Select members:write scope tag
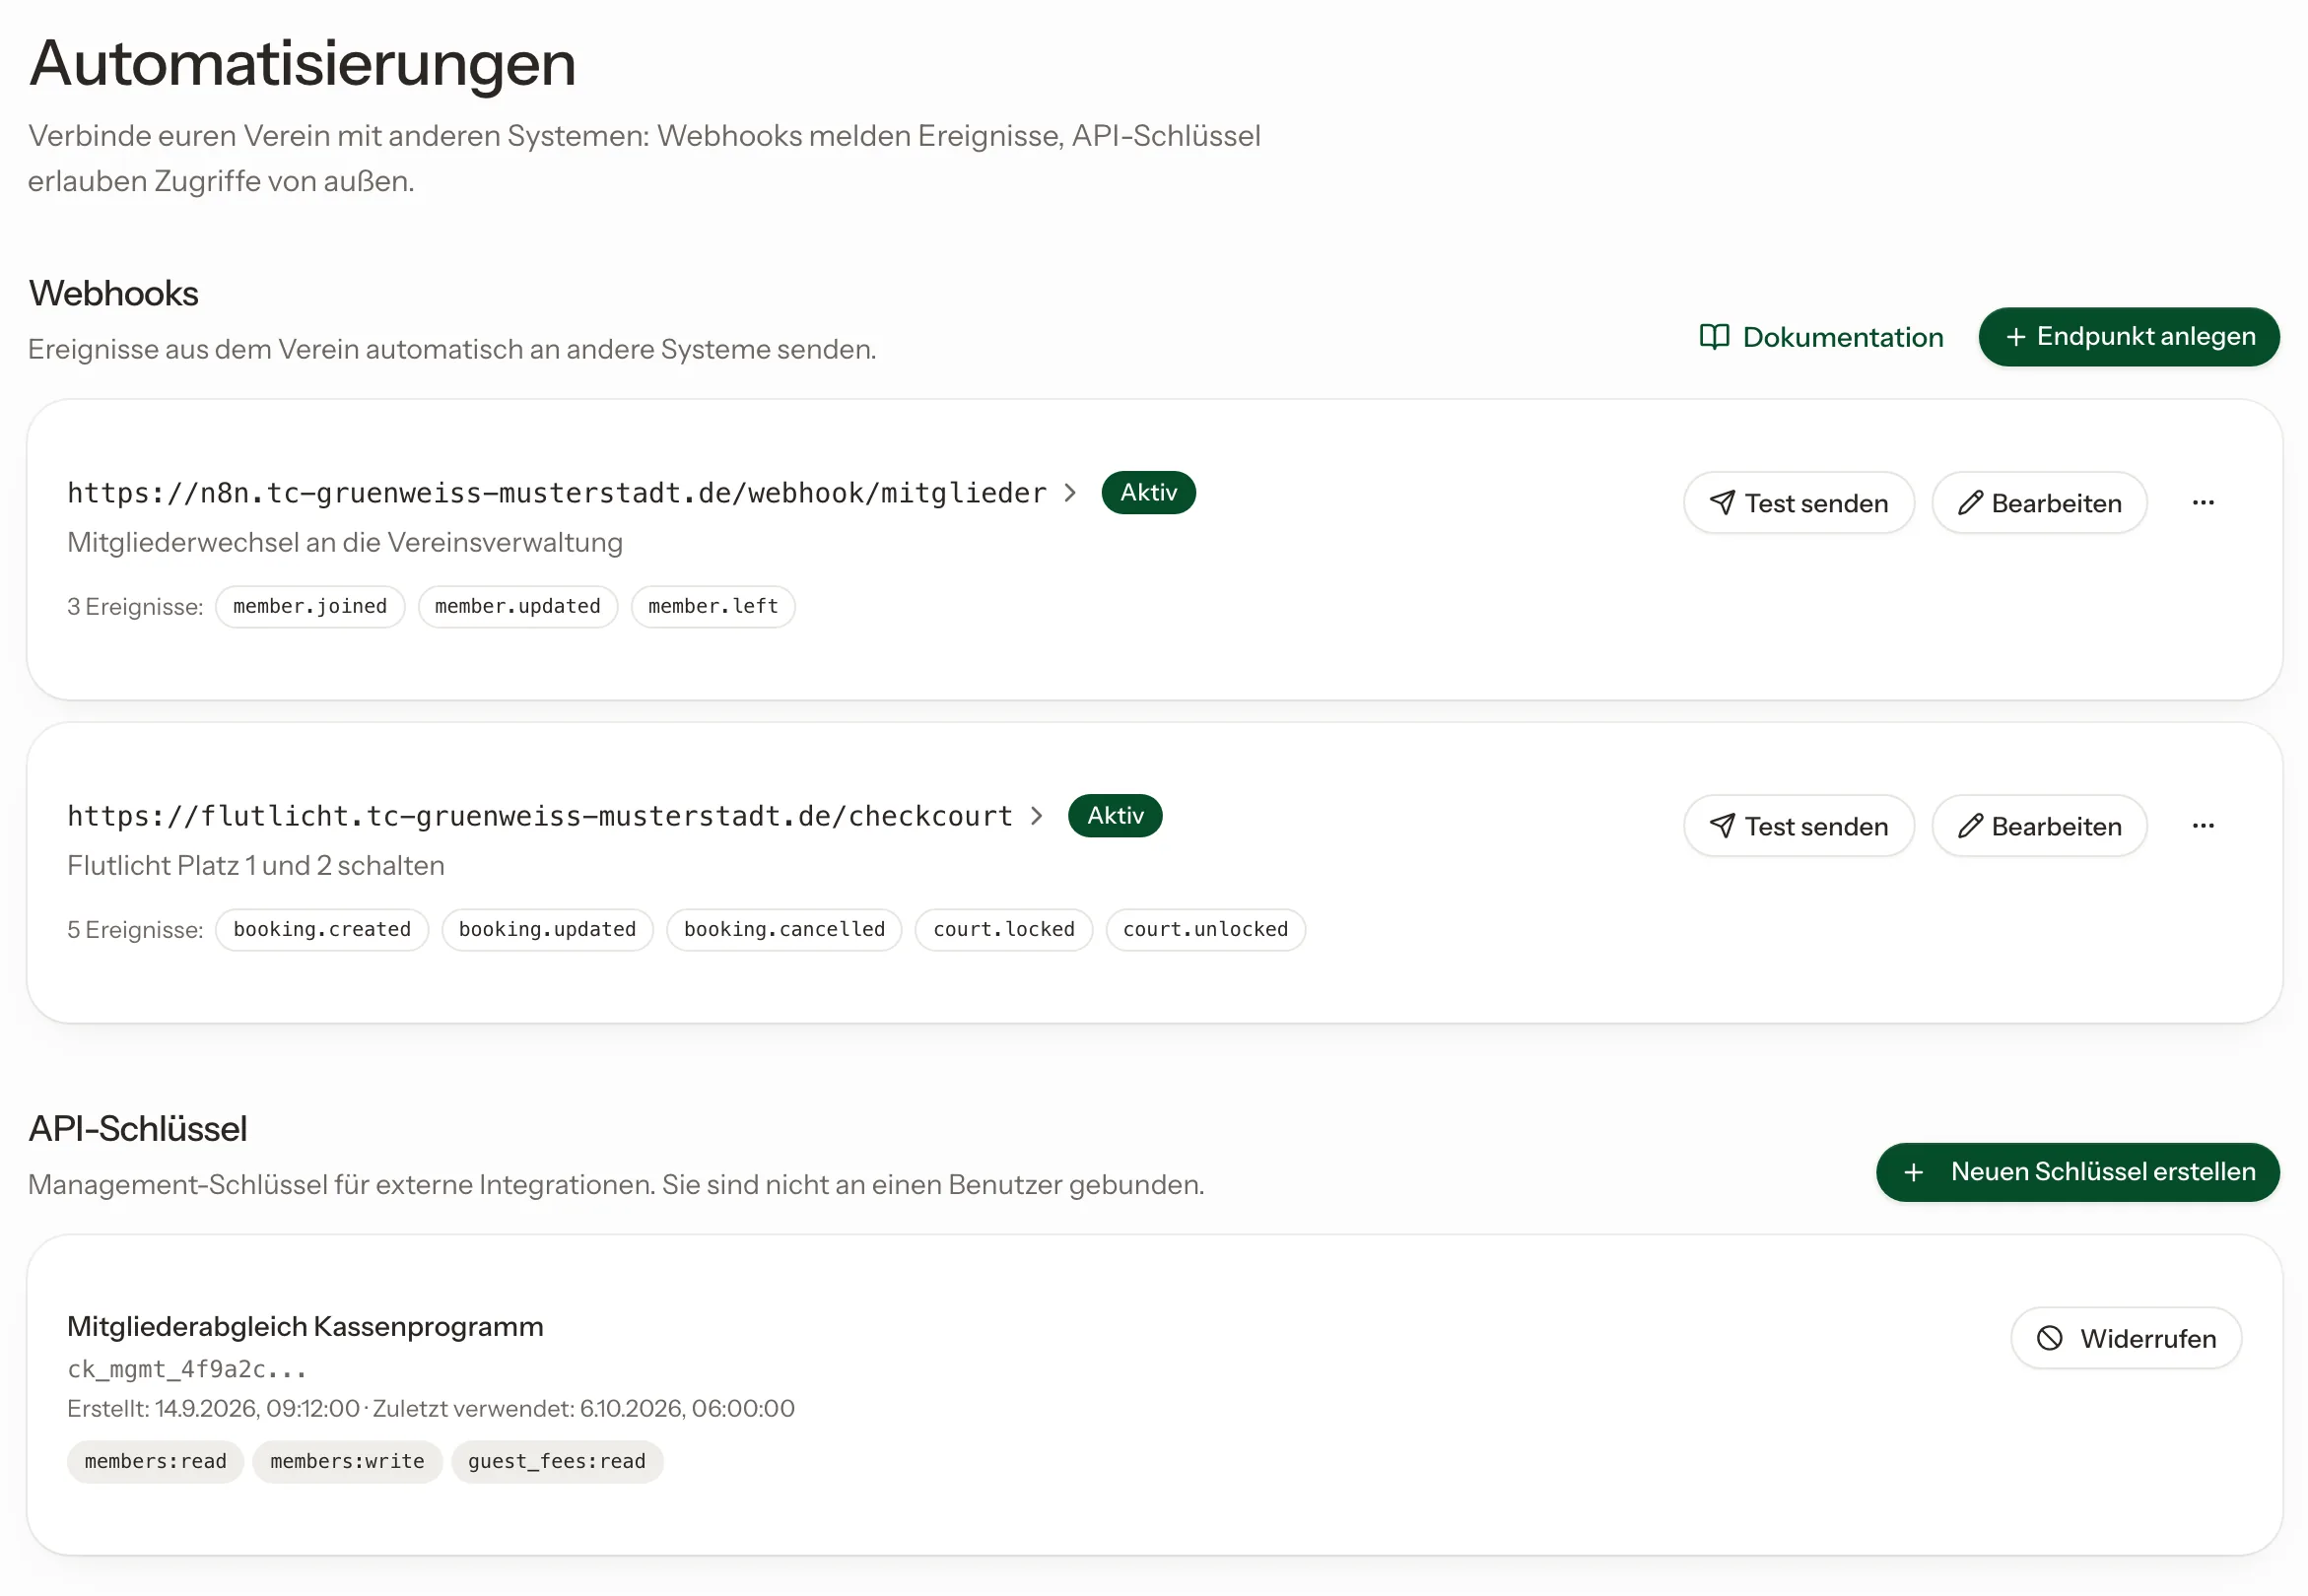 (x=347, y=1462)
